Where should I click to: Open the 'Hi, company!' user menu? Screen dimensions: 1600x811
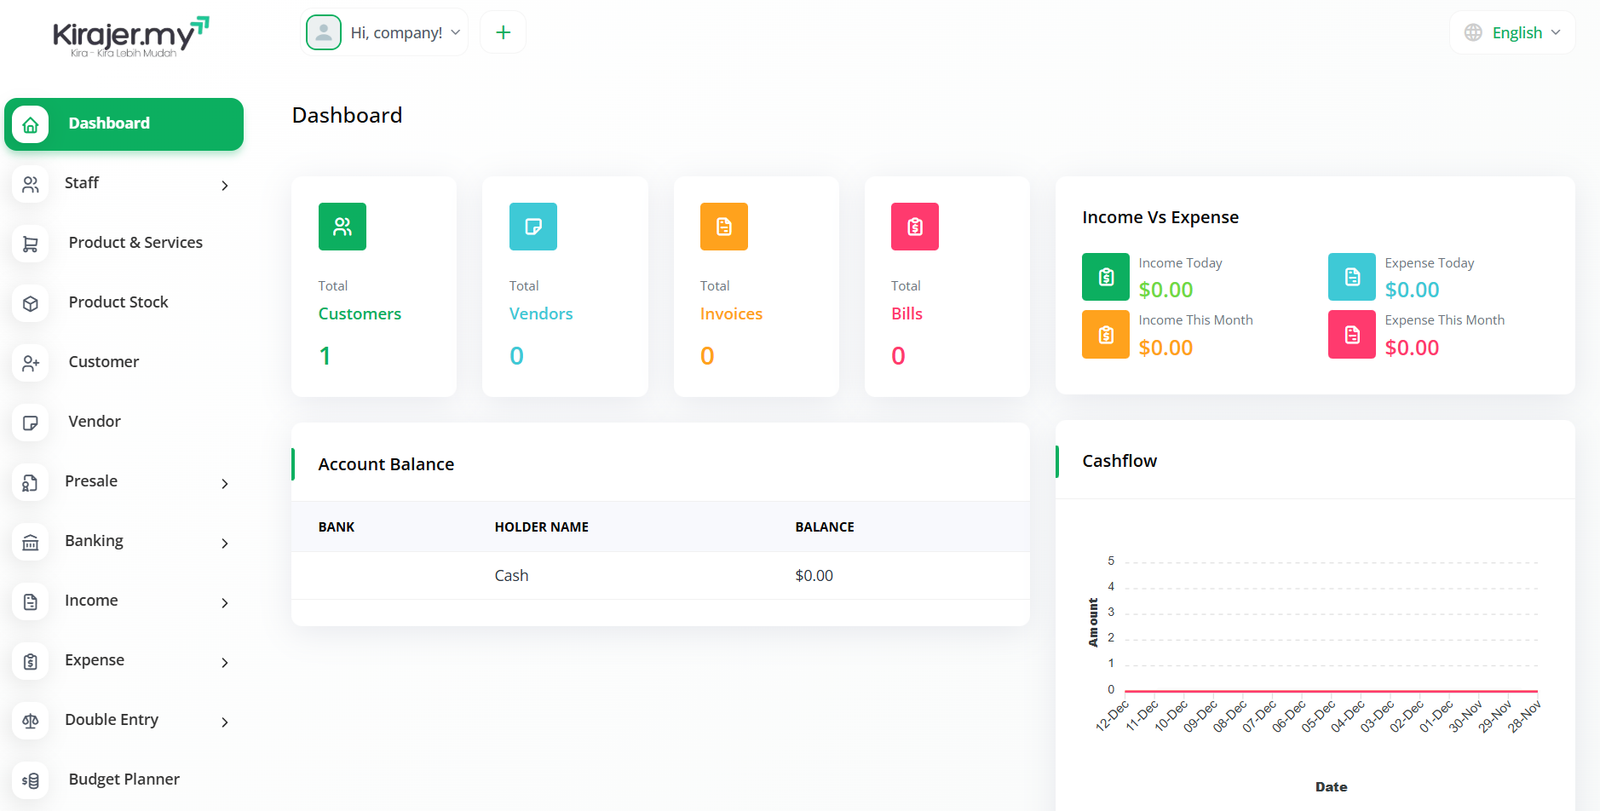(385, 33)
